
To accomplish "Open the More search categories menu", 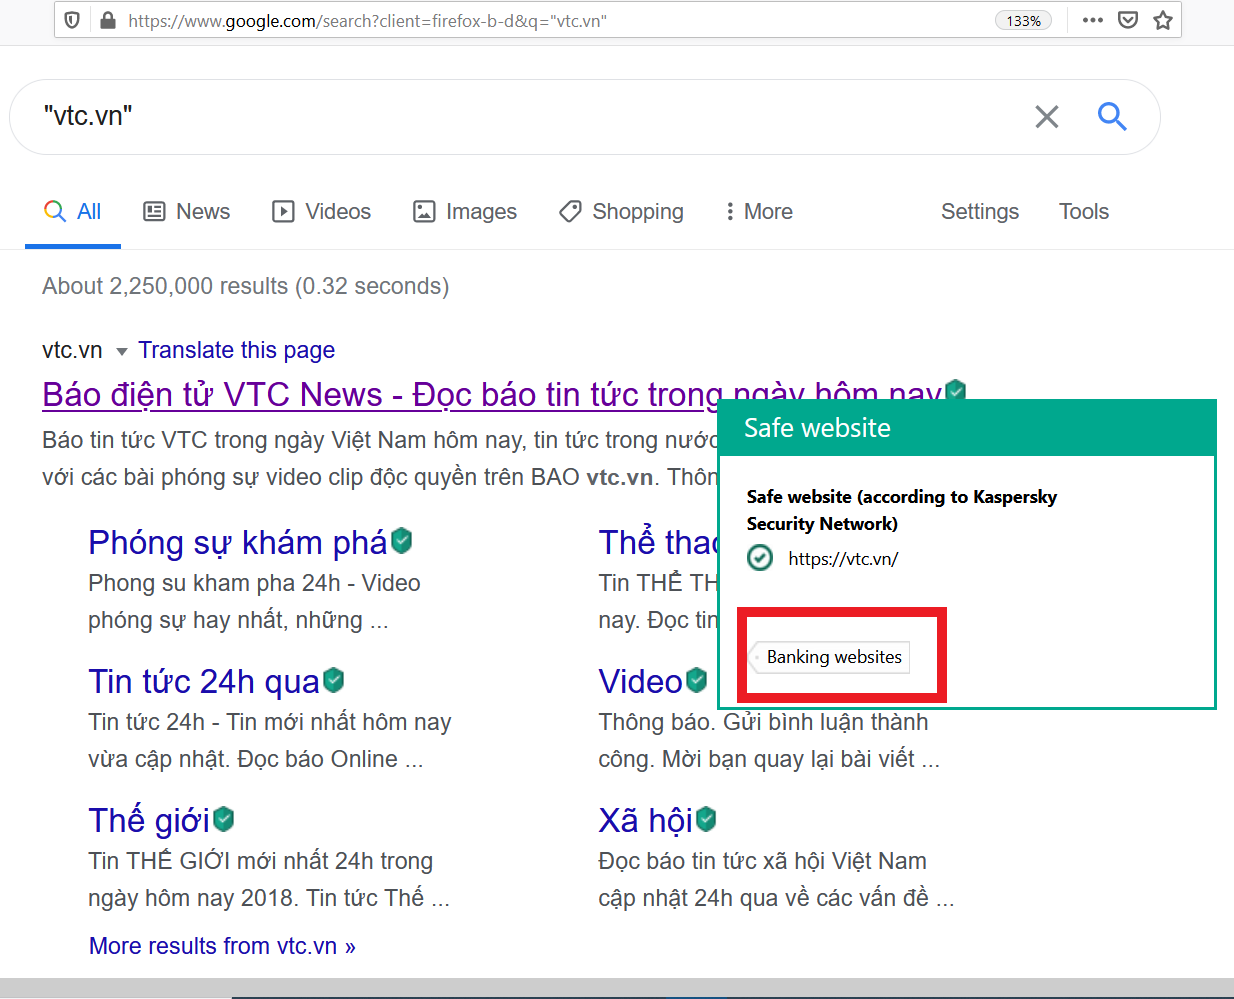I will pos(759,212).
